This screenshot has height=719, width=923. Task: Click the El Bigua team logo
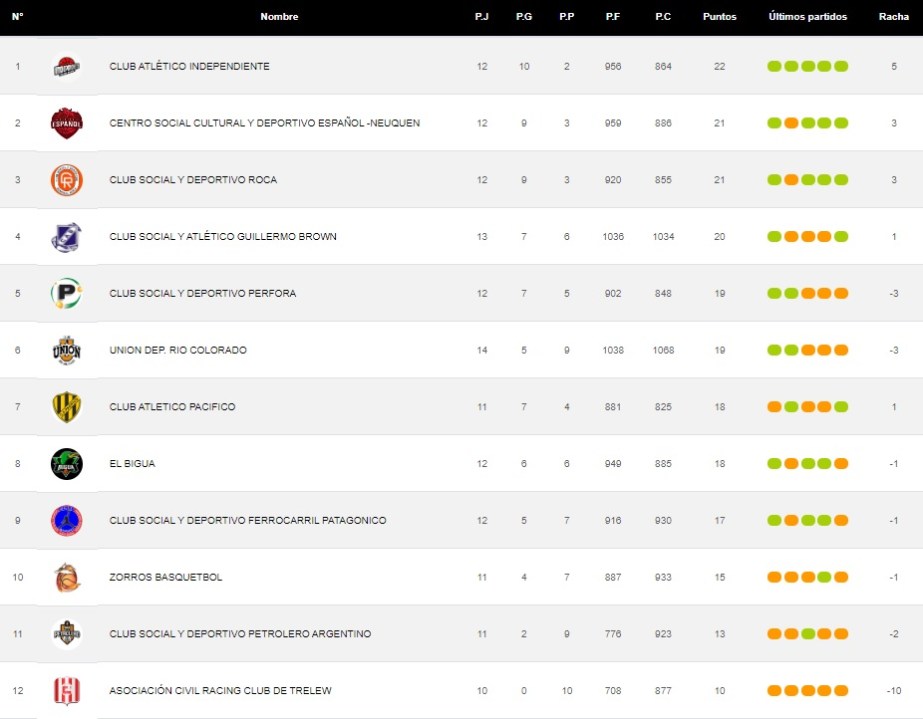pos(66,464)
